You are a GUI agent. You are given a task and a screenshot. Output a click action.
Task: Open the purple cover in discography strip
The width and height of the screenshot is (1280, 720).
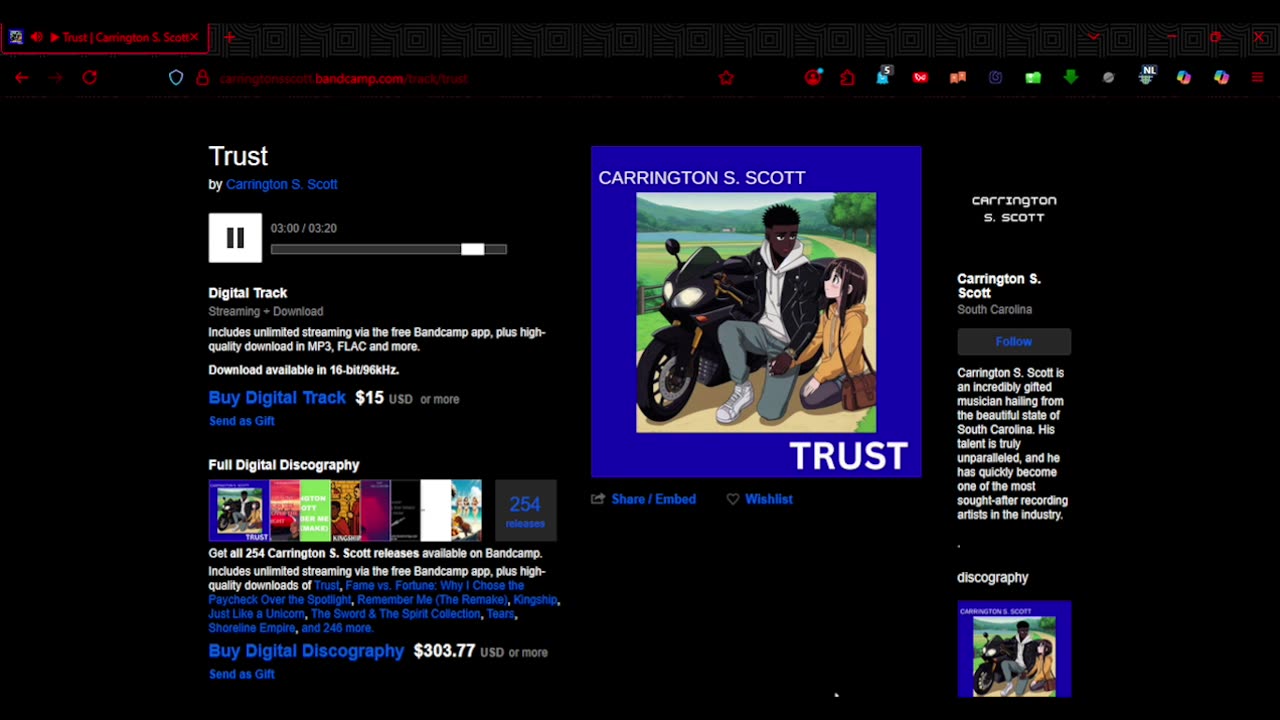point(375,510)
